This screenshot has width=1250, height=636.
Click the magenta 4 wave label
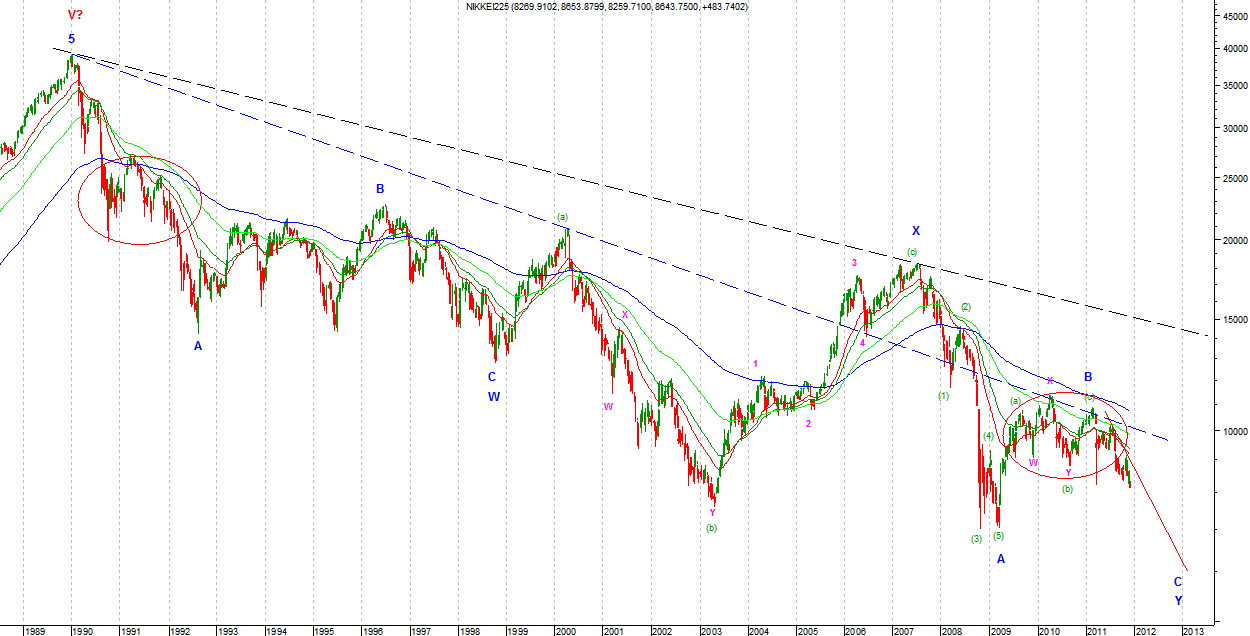coord(862,342)
